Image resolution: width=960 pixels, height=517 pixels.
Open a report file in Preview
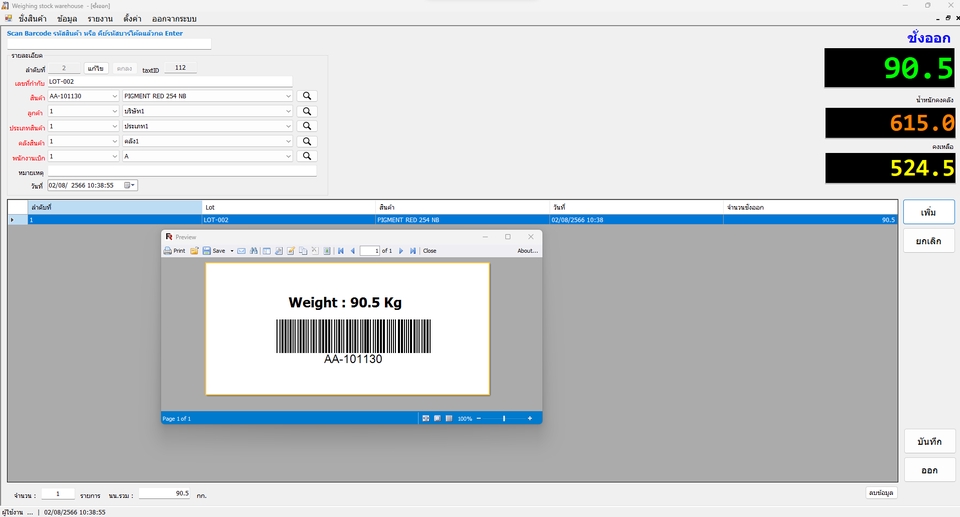[194, 251]
